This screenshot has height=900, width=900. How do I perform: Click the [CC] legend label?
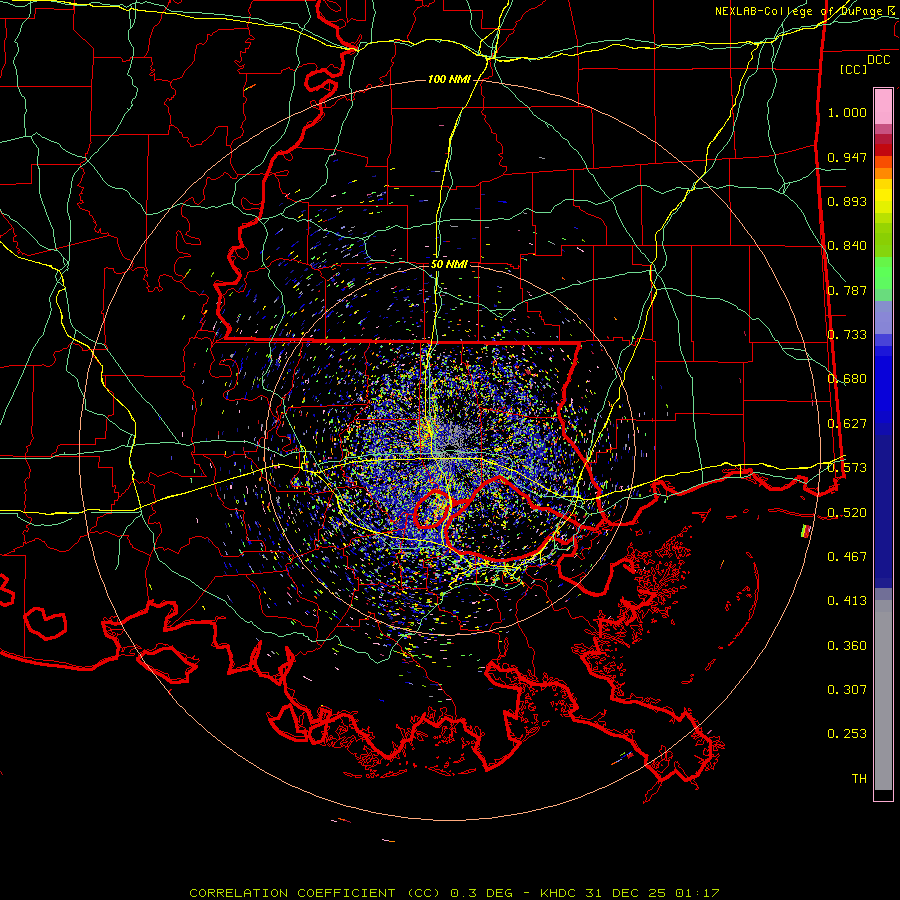854,69
